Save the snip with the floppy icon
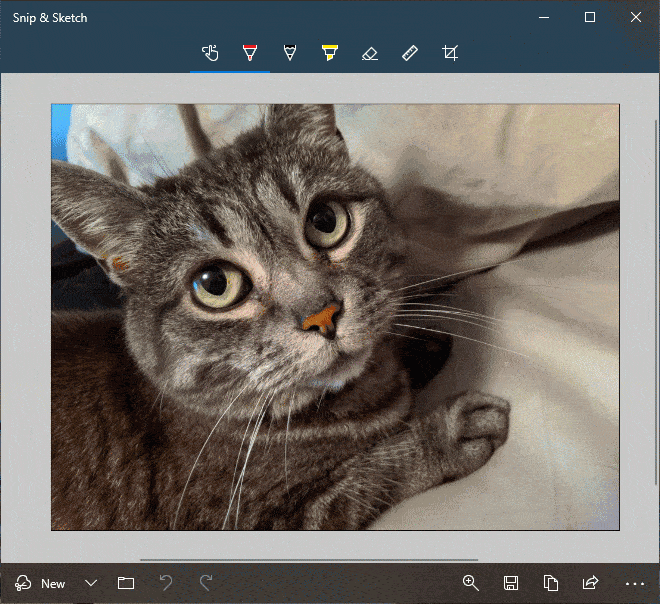Screen dimensions: 660x604 tap(511, 583)
